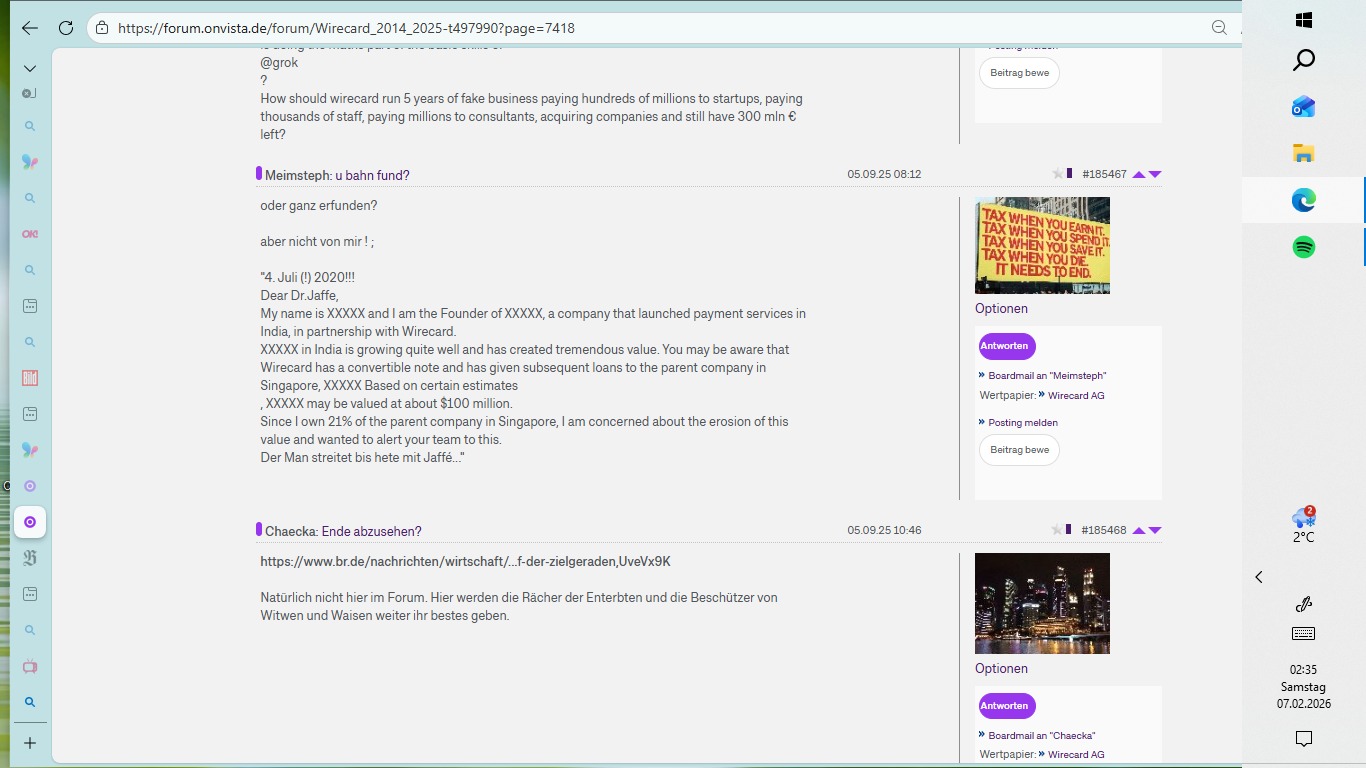
Task: Click the browser back arrow
Action: [30, 28]
